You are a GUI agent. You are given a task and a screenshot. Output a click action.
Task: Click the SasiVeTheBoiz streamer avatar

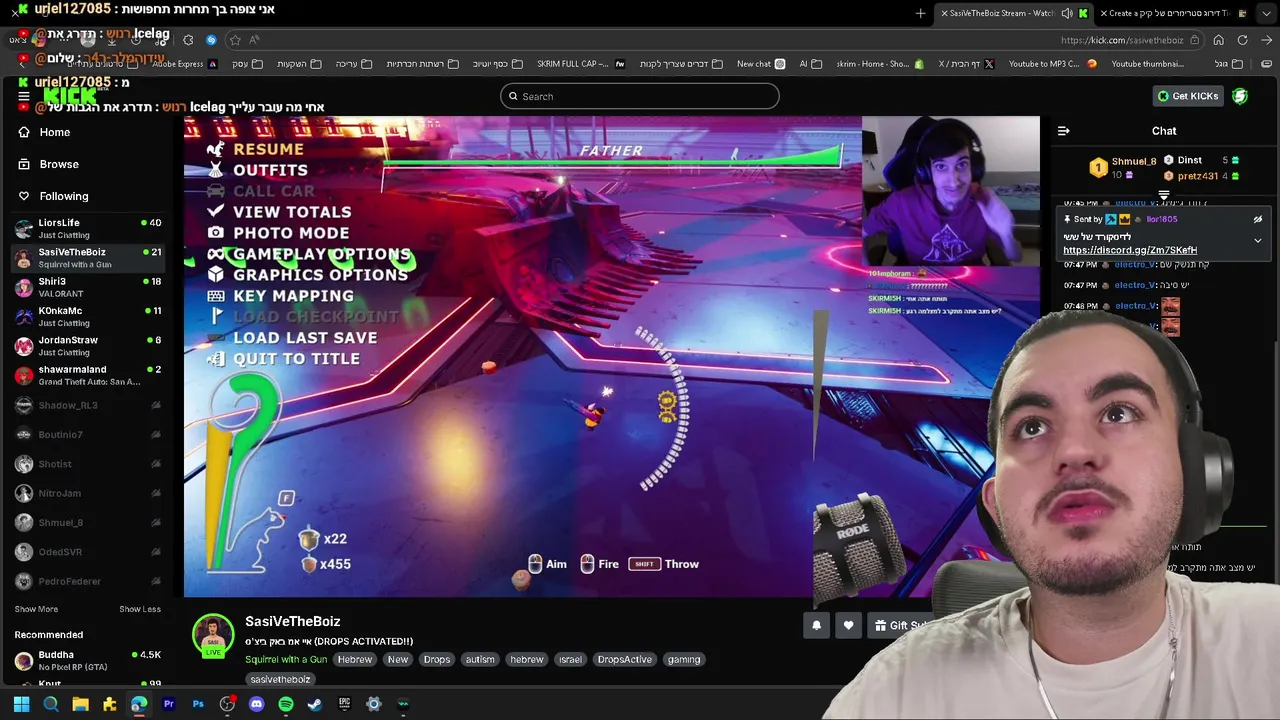[213, 635]
